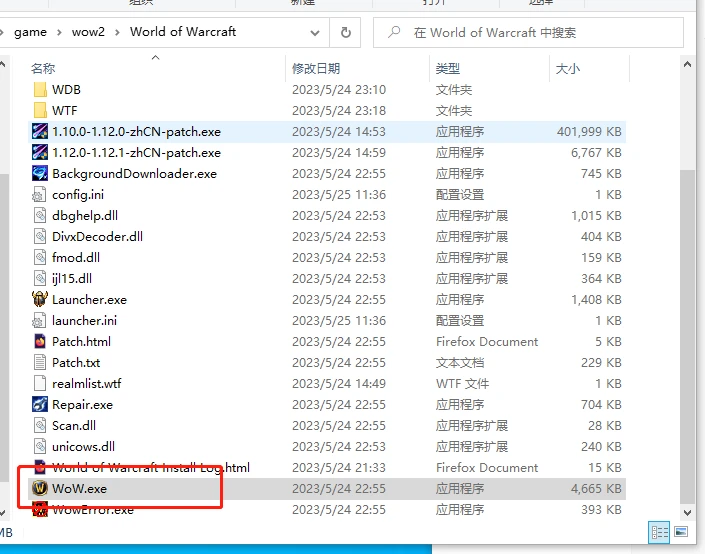Select the file name WoW.exe
The width and height of the screenshot is (705, 554).
pos(80,488)
